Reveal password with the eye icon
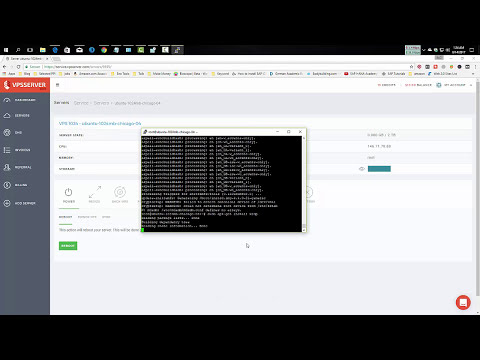Screen dimensions: 480x360 (x=362, y=169)
